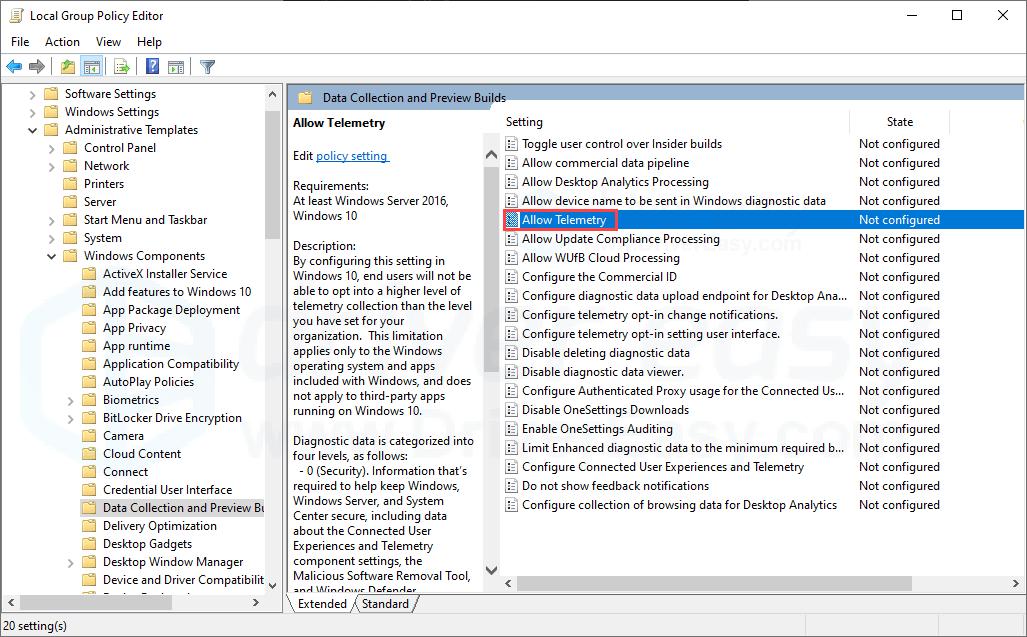The width and height of the screenshot is (1027, 637).
Task: Expand the Desktop Window Manager node
Action: (x=71, y=562)
